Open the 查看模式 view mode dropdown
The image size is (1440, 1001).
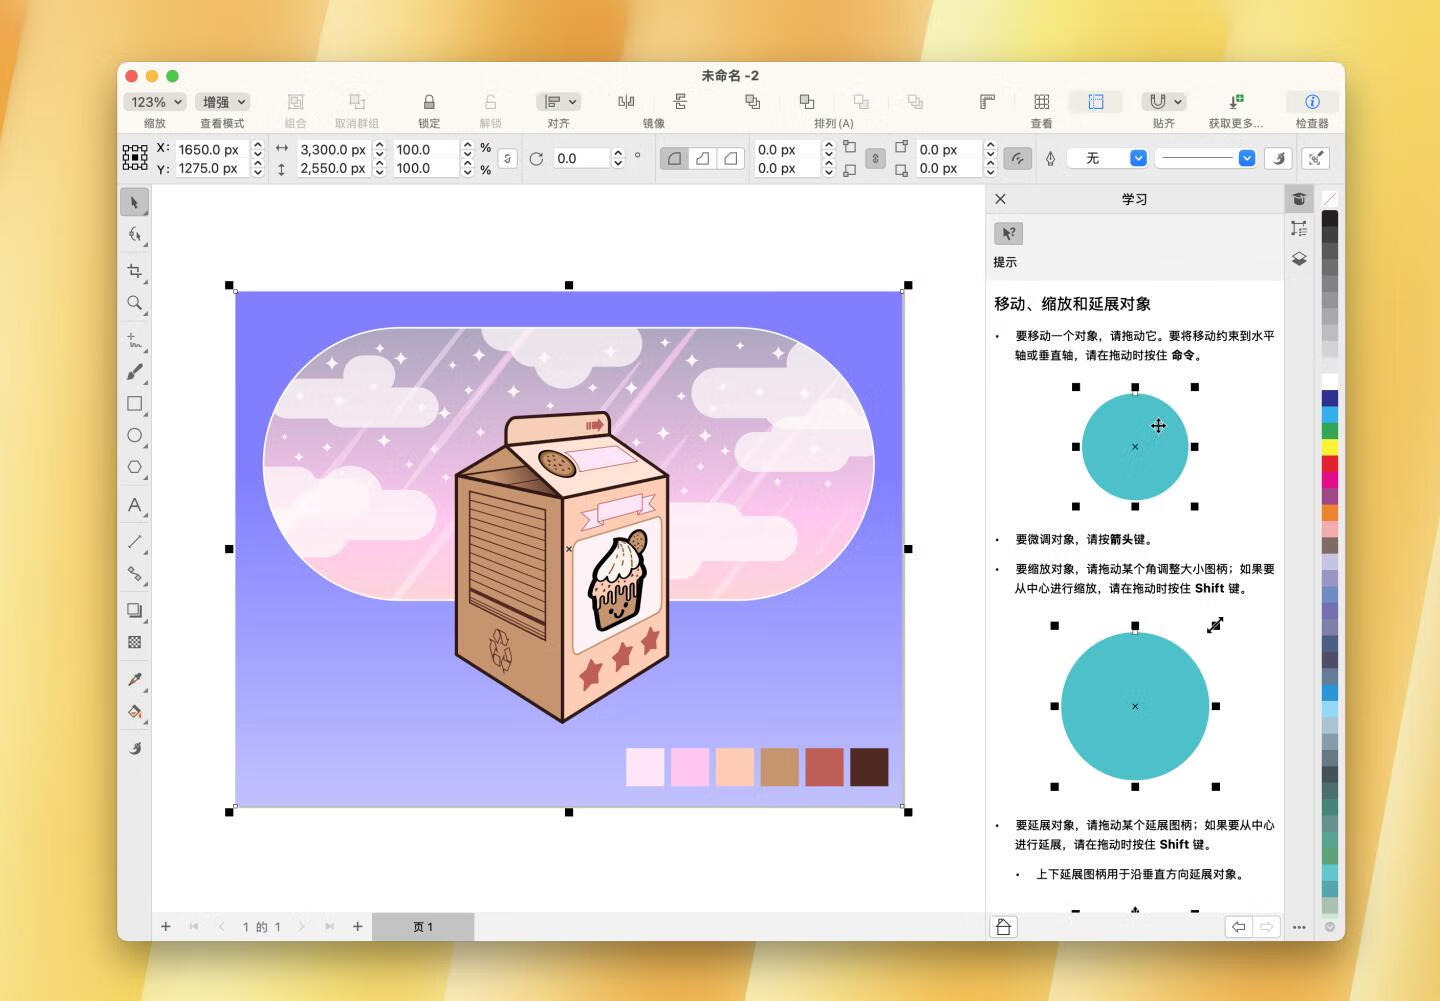coord(222,101)
